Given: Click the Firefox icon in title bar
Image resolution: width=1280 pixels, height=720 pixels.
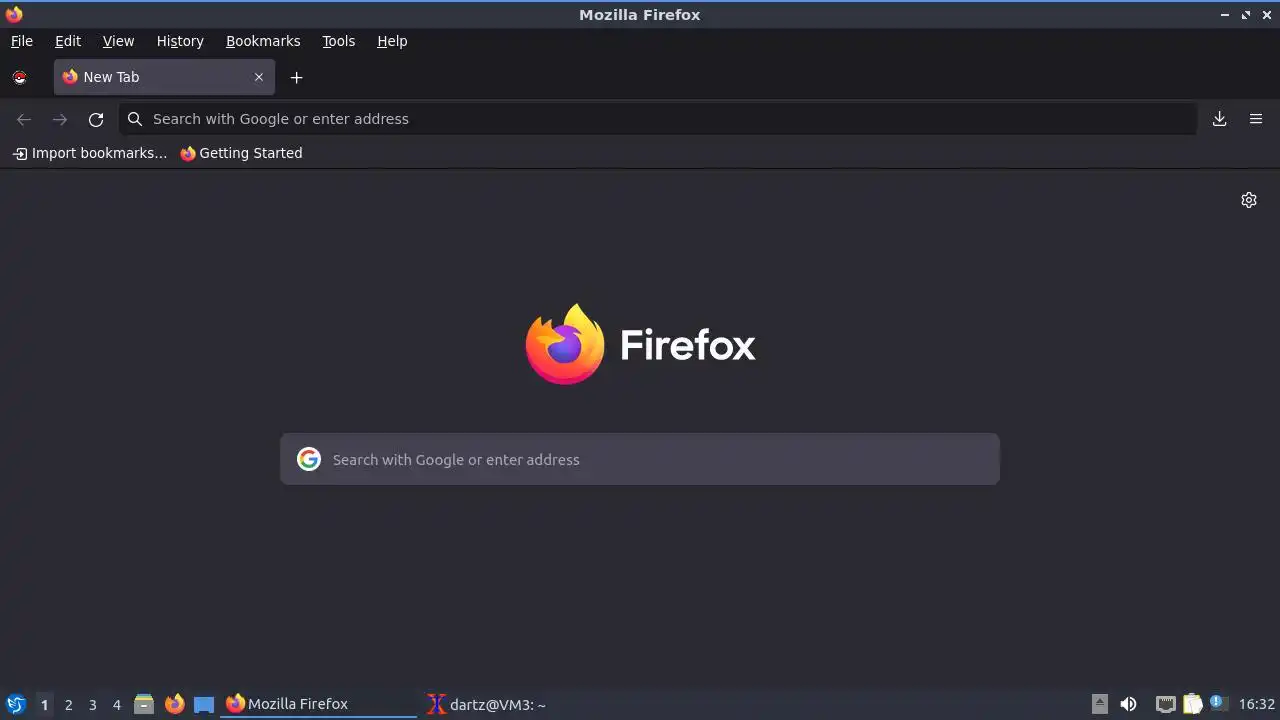Looking at the screenshot, I should pos(14,14).
